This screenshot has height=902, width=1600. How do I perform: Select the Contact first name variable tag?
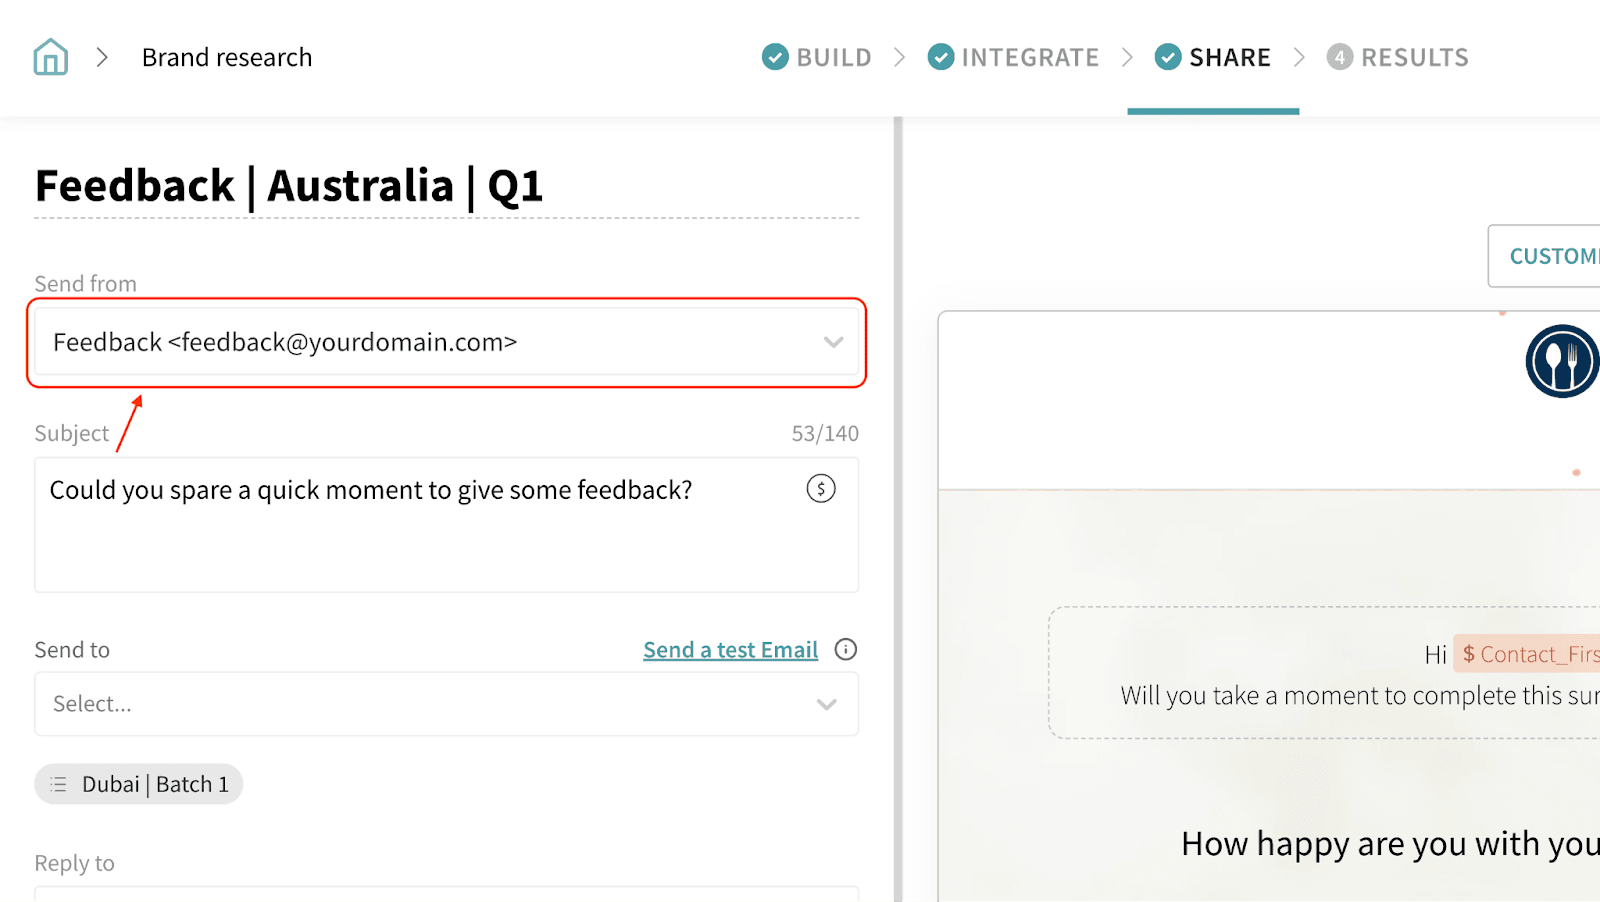pyautogui.click(x=1530, y=654)
